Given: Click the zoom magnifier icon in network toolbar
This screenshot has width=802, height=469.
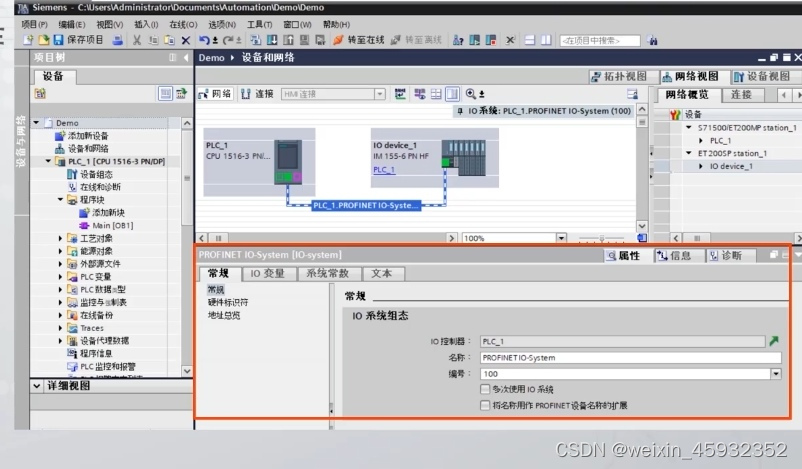Looking at the screenshot, I should coord(471,94).
